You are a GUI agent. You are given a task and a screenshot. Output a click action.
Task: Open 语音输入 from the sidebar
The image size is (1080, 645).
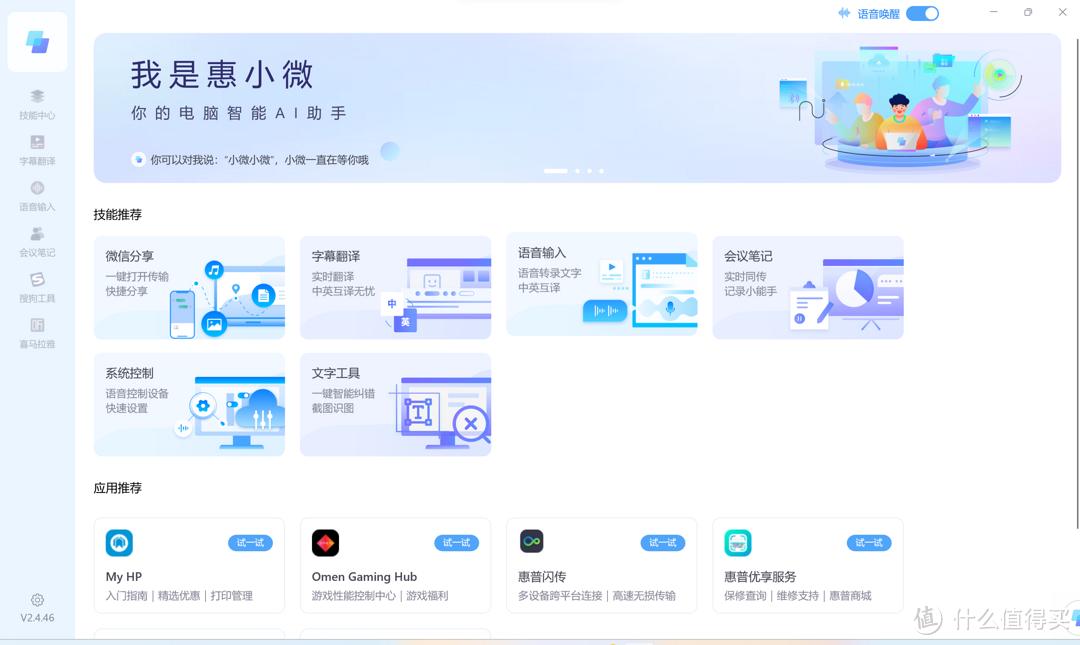click(x=37, y=196)
